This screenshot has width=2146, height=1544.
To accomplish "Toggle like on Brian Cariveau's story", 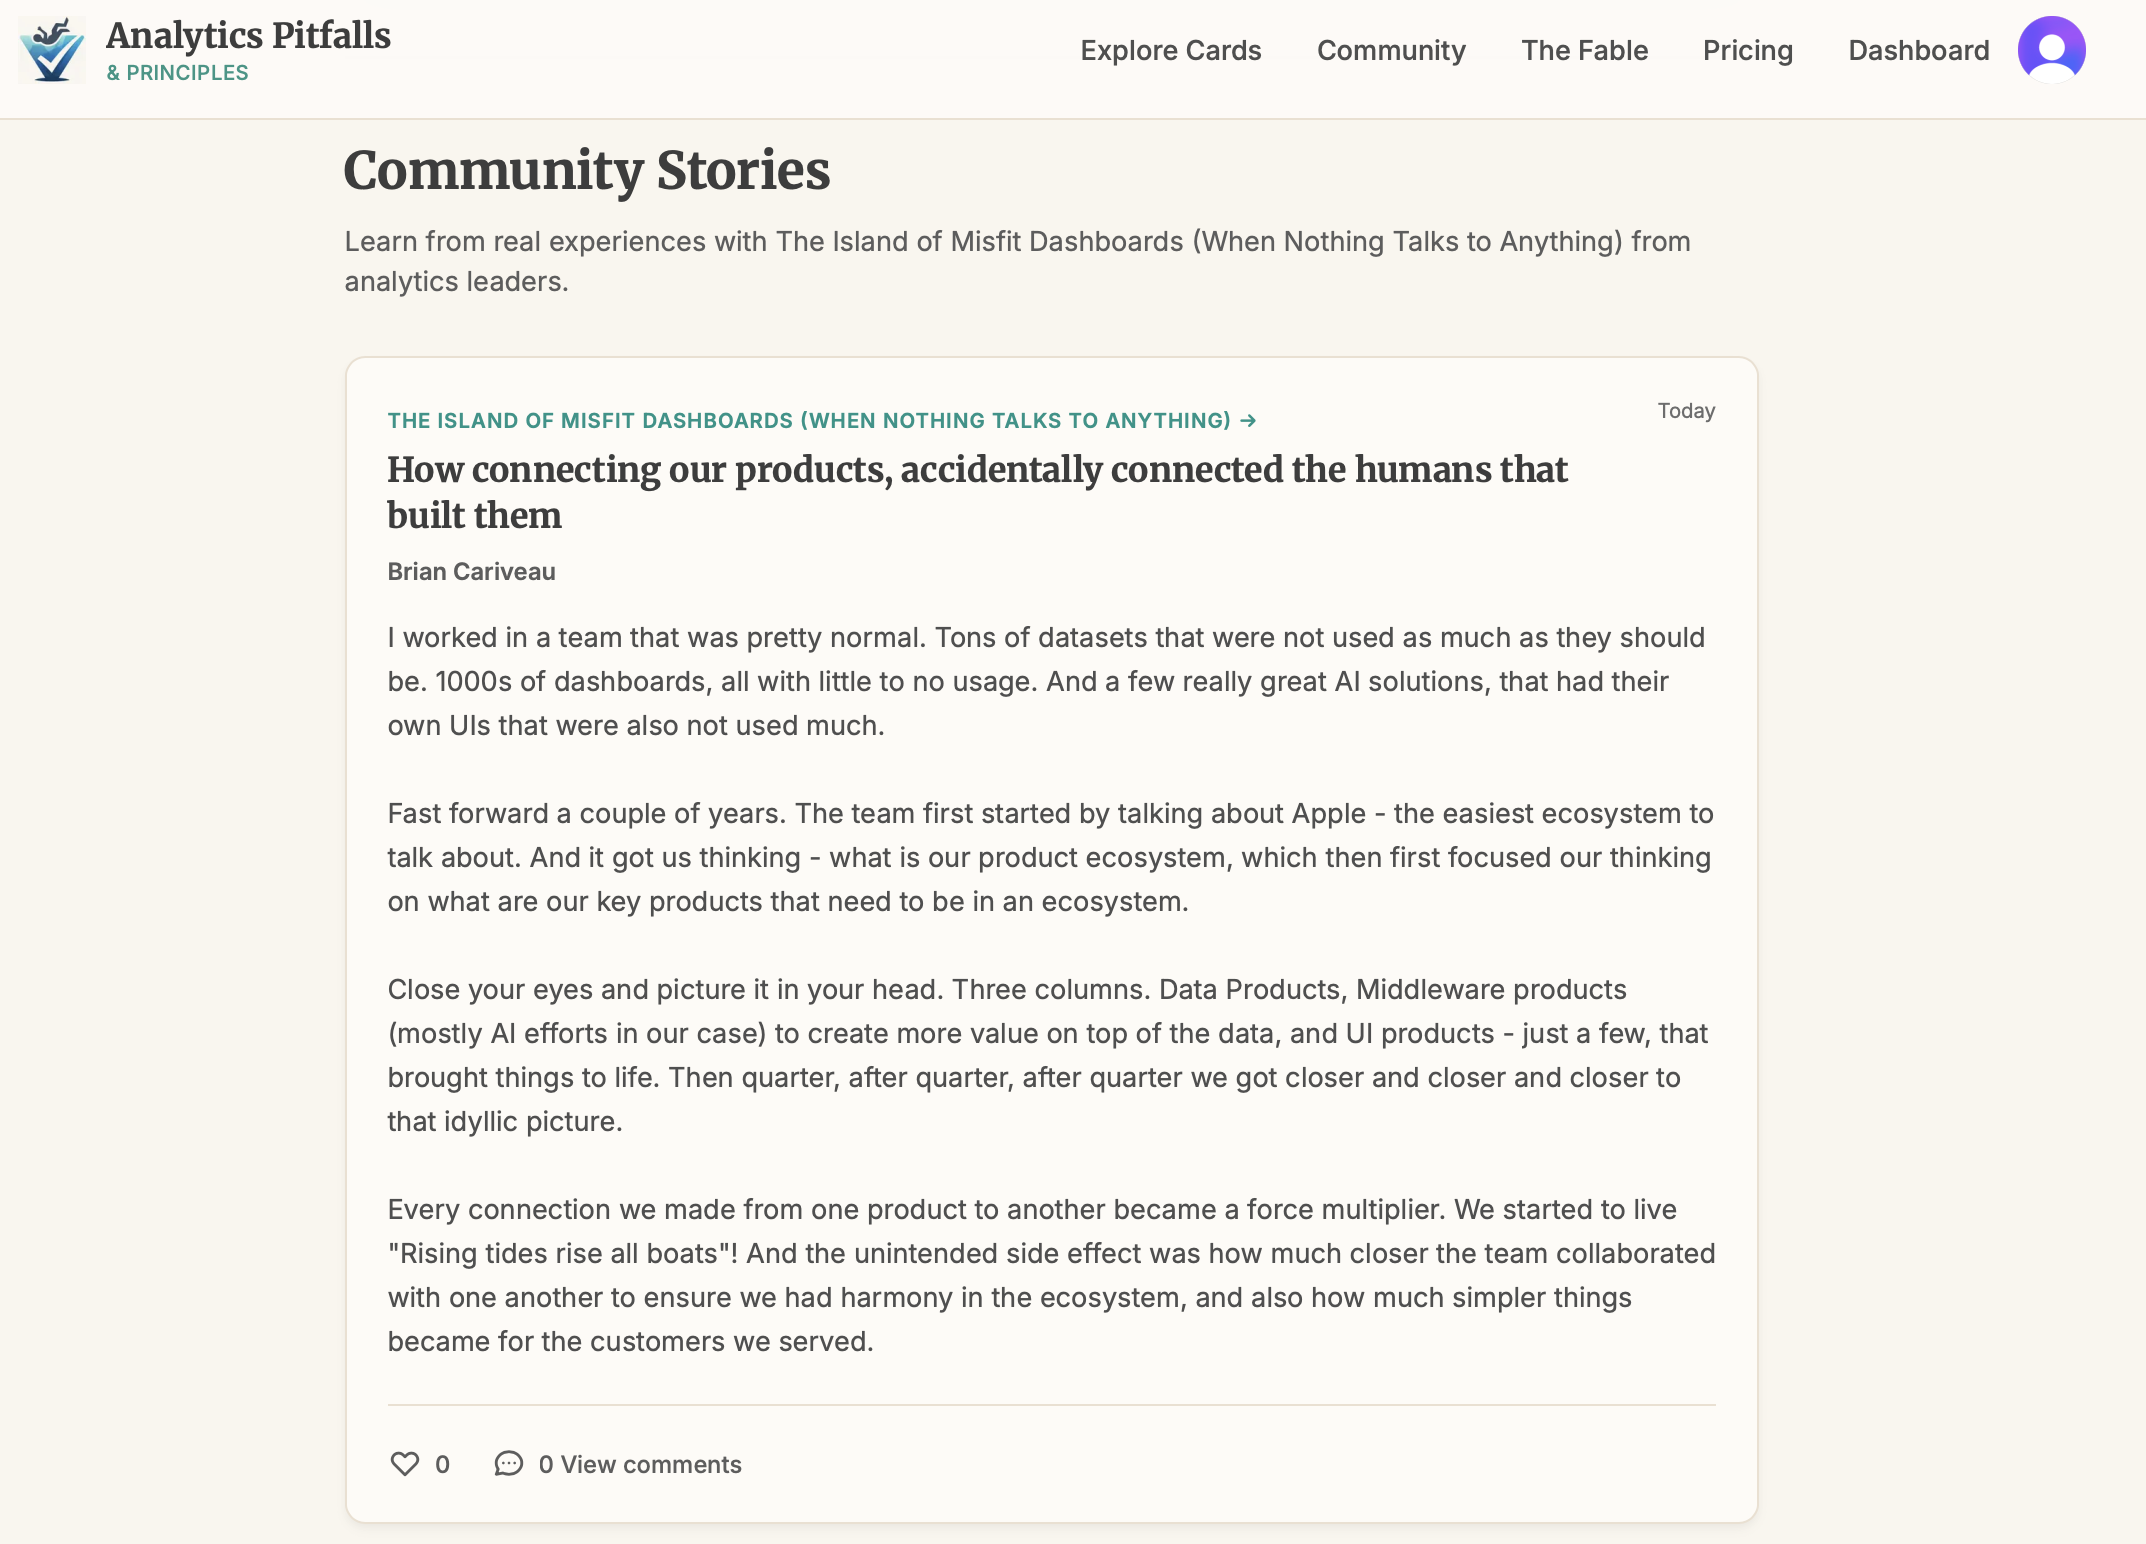I will click(x=404, y=1464).
